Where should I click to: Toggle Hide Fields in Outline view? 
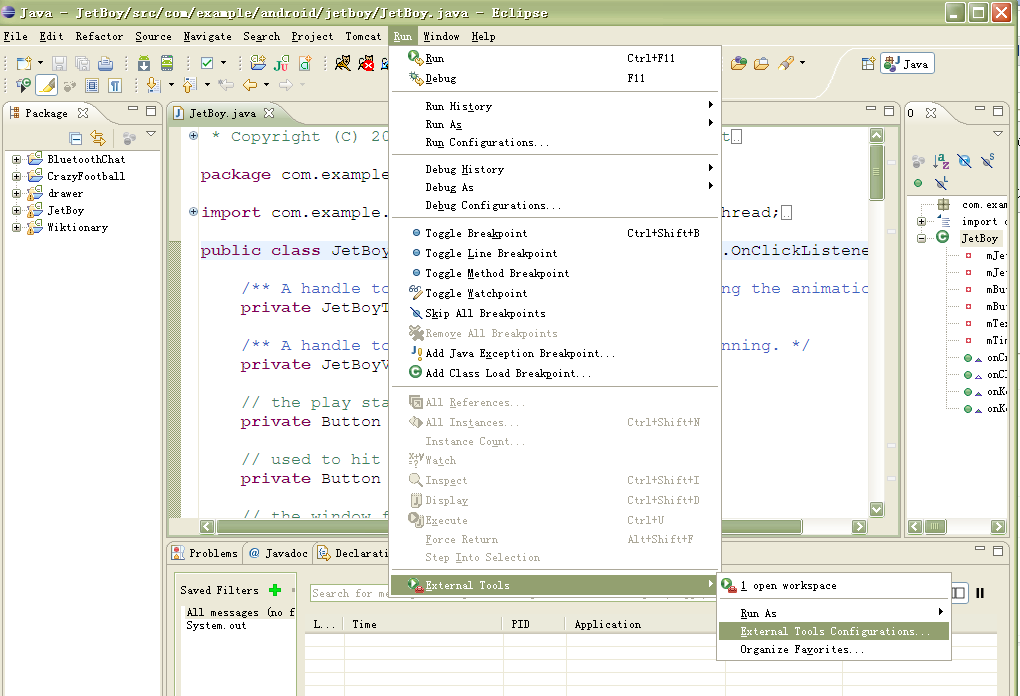tap(964, 161)
